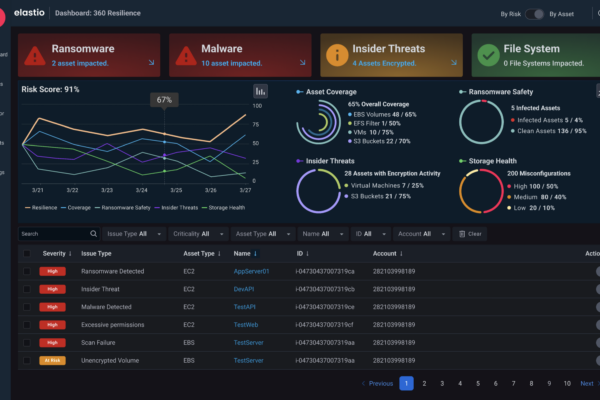600x400 pixels.
Task: Open the AppServer01 asset link
Action: pyautogui.click(x=252, y=271)
